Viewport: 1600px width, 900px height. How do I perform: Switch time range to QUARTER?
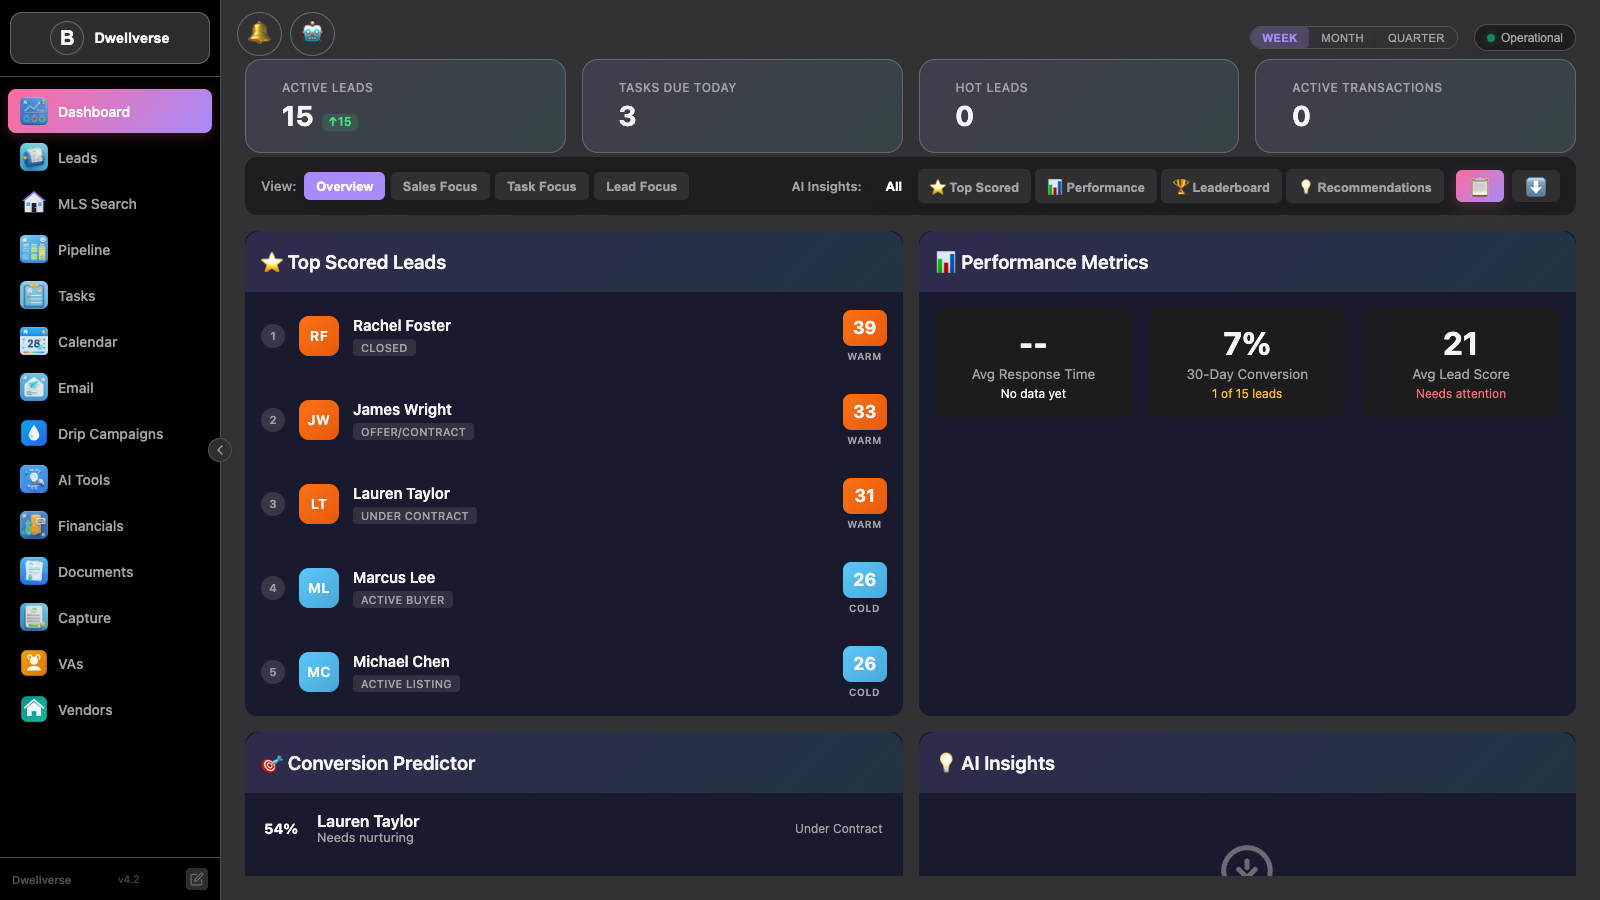tap(1416, 38)
